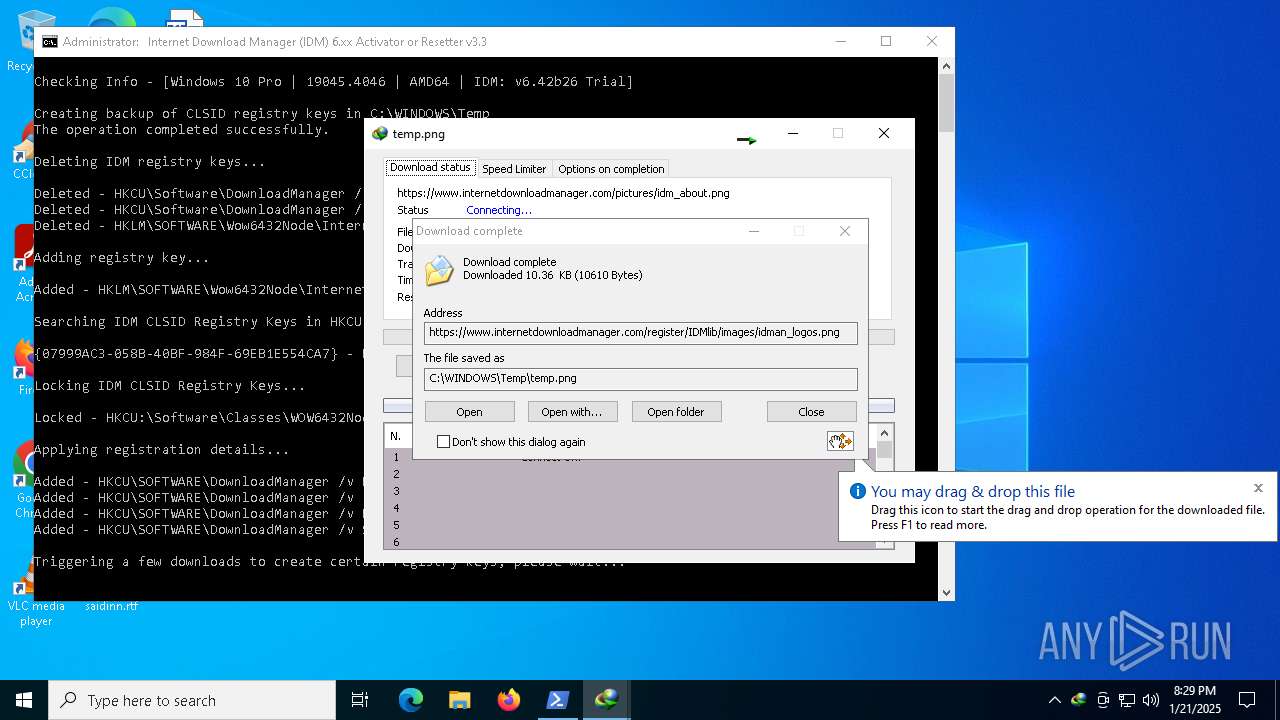Viewport: 1280px width, 720px height.
Task: Open File Explorer from the taskbar
Action: click(459, 700)
